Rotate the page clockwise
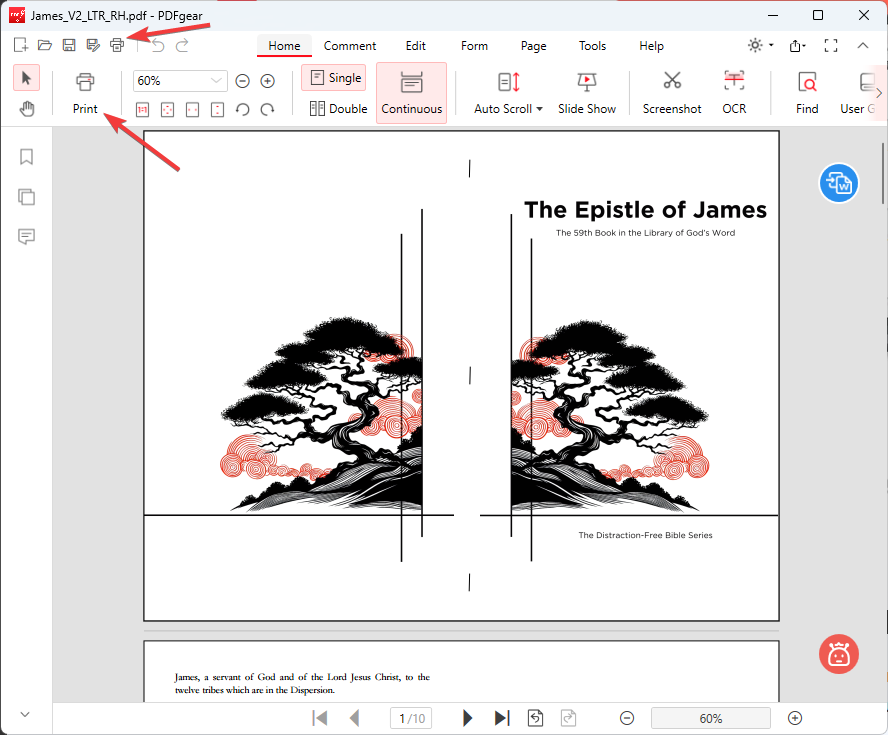Image resolution: width=888 pixels, height=735 pixels. 267,109
